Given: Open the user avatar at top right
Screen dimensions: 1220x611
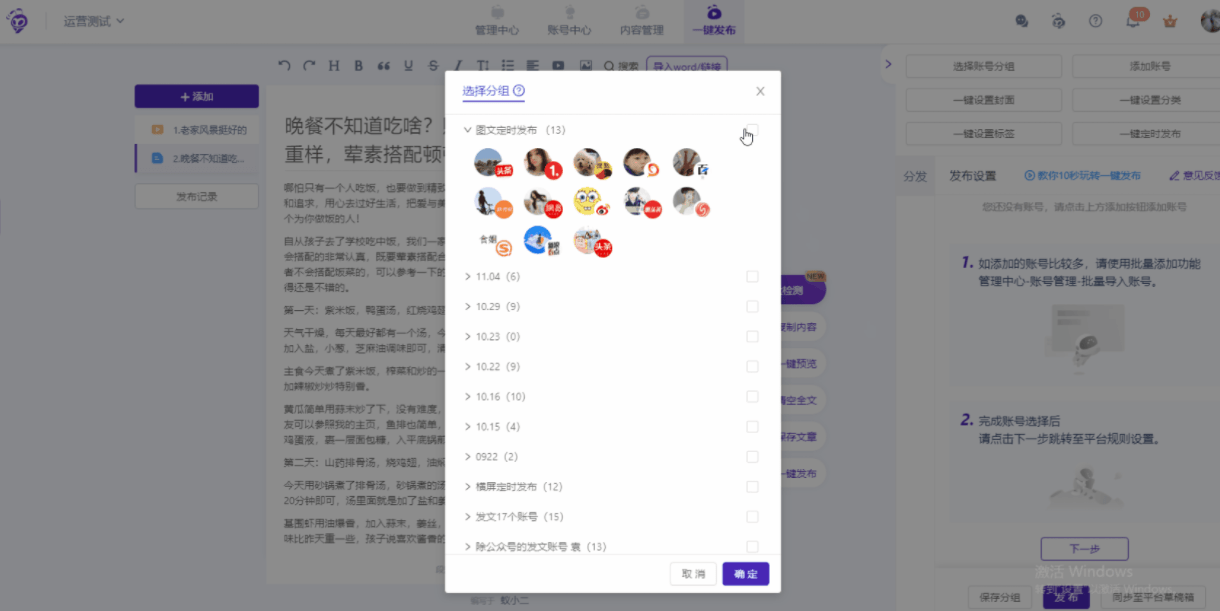Looking at the screenshot, I should [x=1210, y=20].
